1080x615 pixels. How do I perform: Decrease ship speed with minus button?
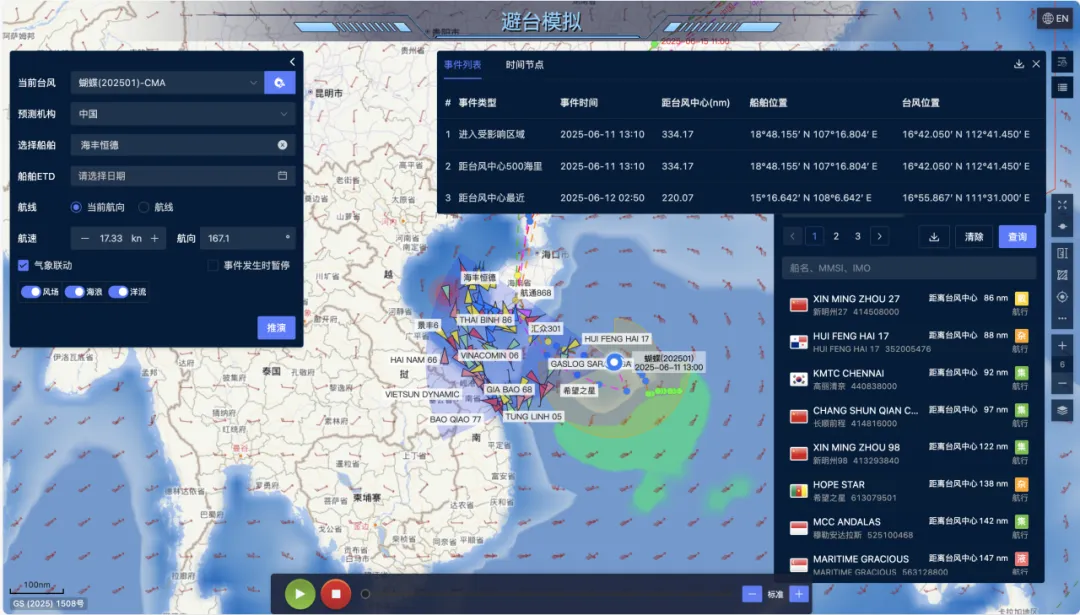pos(85,238)
